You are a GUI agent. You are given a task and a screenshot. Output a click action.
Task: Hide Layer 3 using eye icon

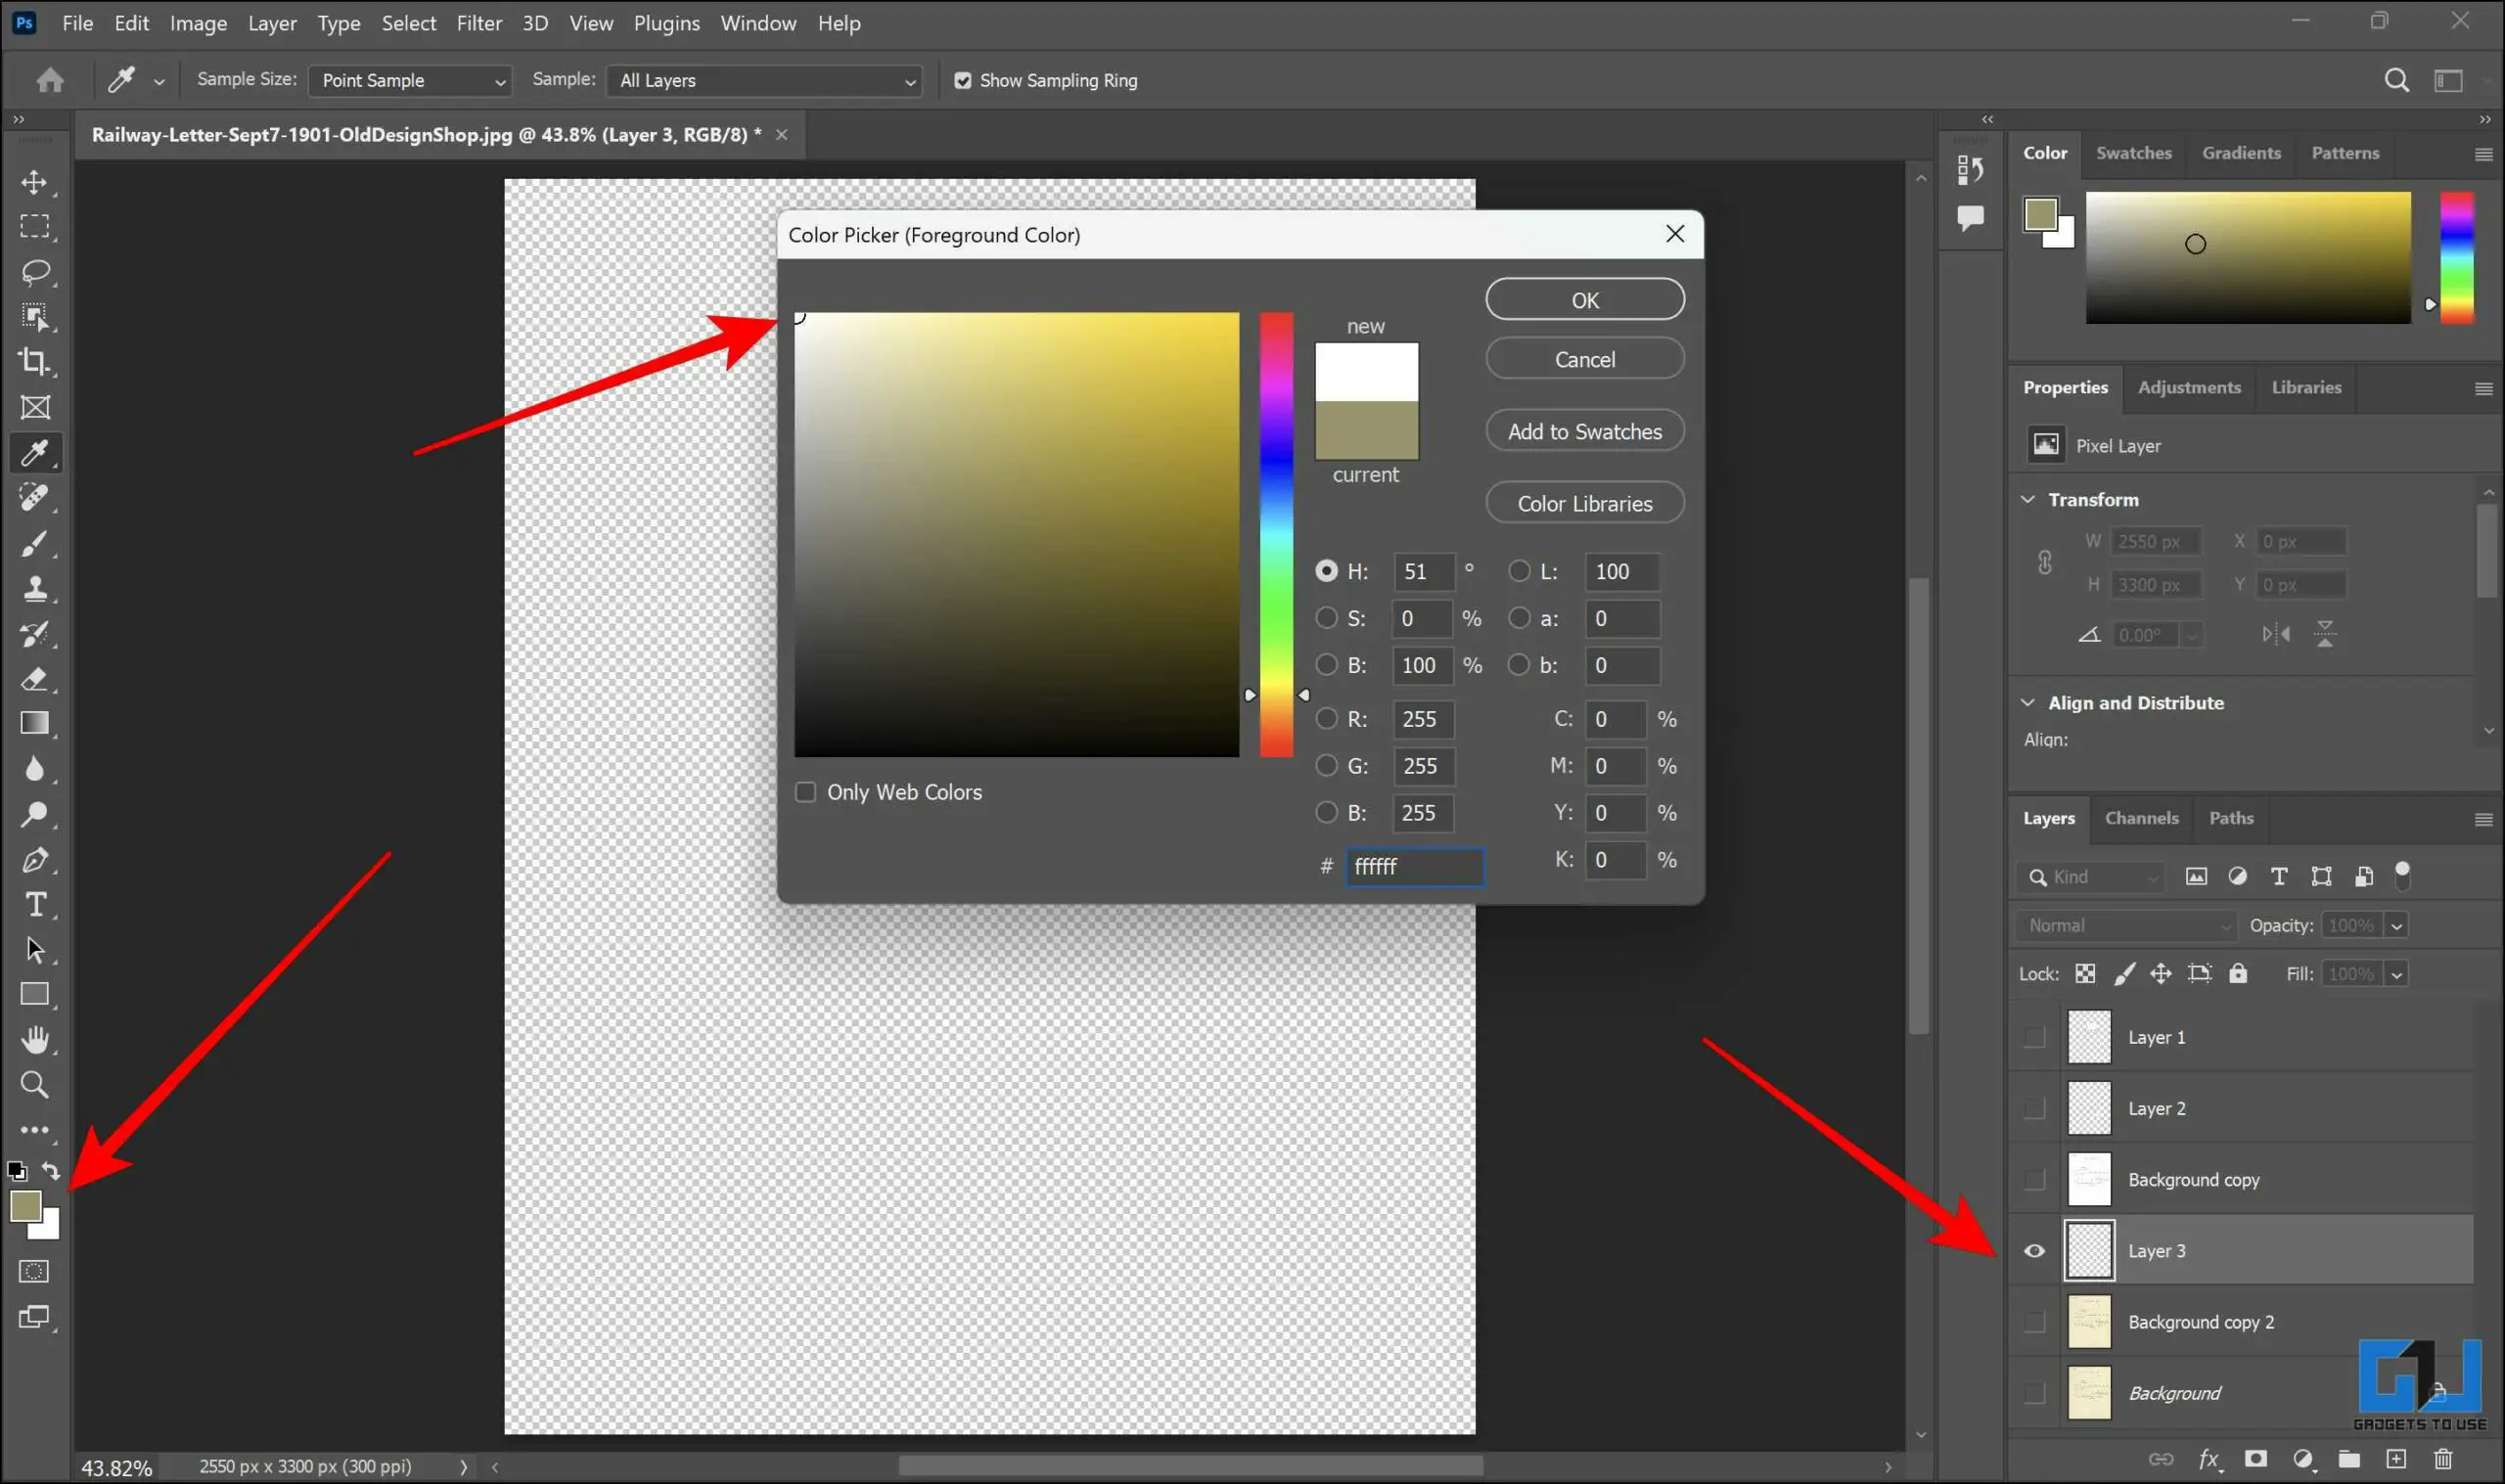(2034, 1251)
